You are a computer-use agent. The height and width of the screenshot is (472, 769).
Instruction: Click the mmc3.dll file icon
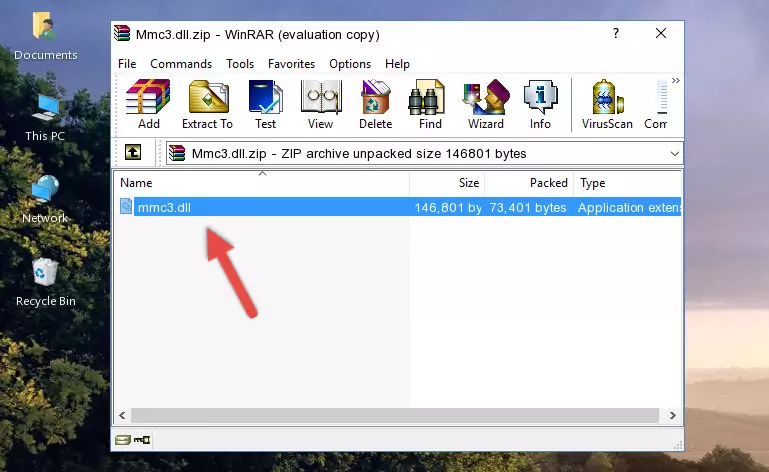coord(126,207)
